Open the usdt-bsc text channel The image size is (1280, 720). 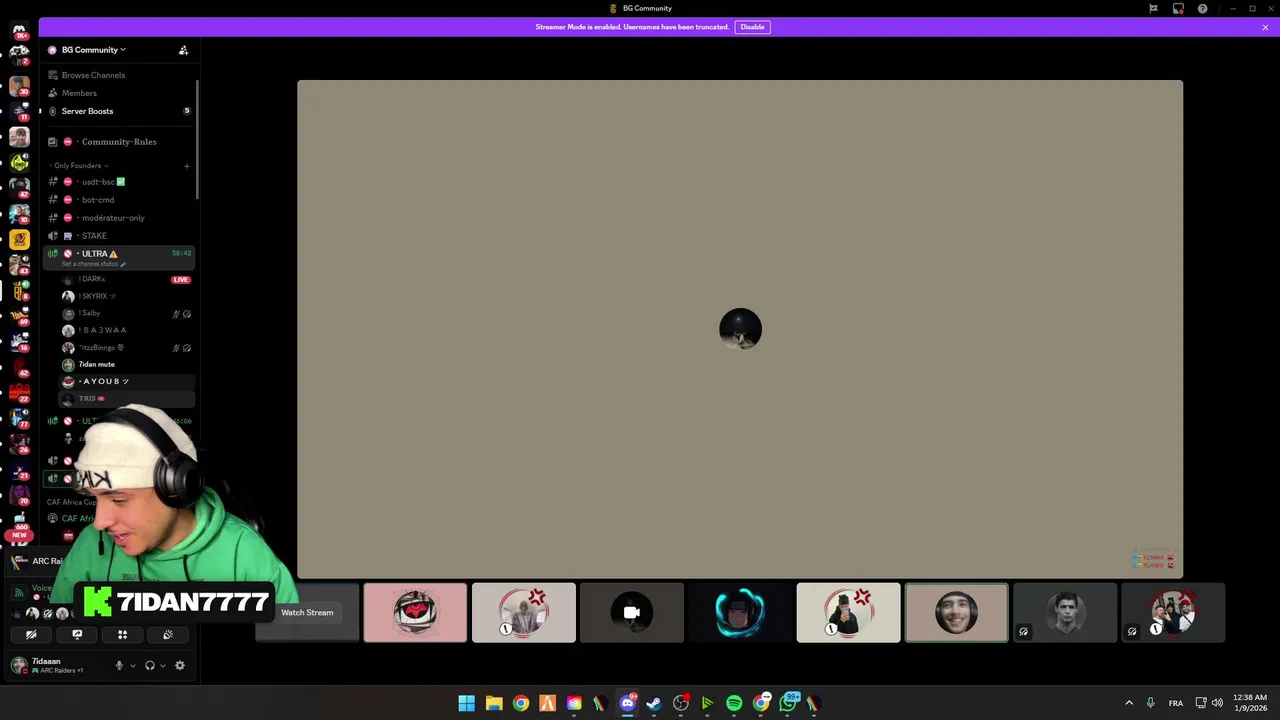point(103,182)
